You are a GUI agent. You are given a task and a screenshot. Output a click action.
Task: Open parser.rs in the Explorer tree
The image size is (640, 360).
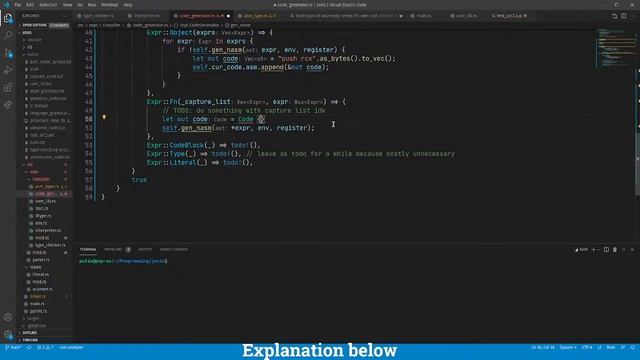[41, 260]
